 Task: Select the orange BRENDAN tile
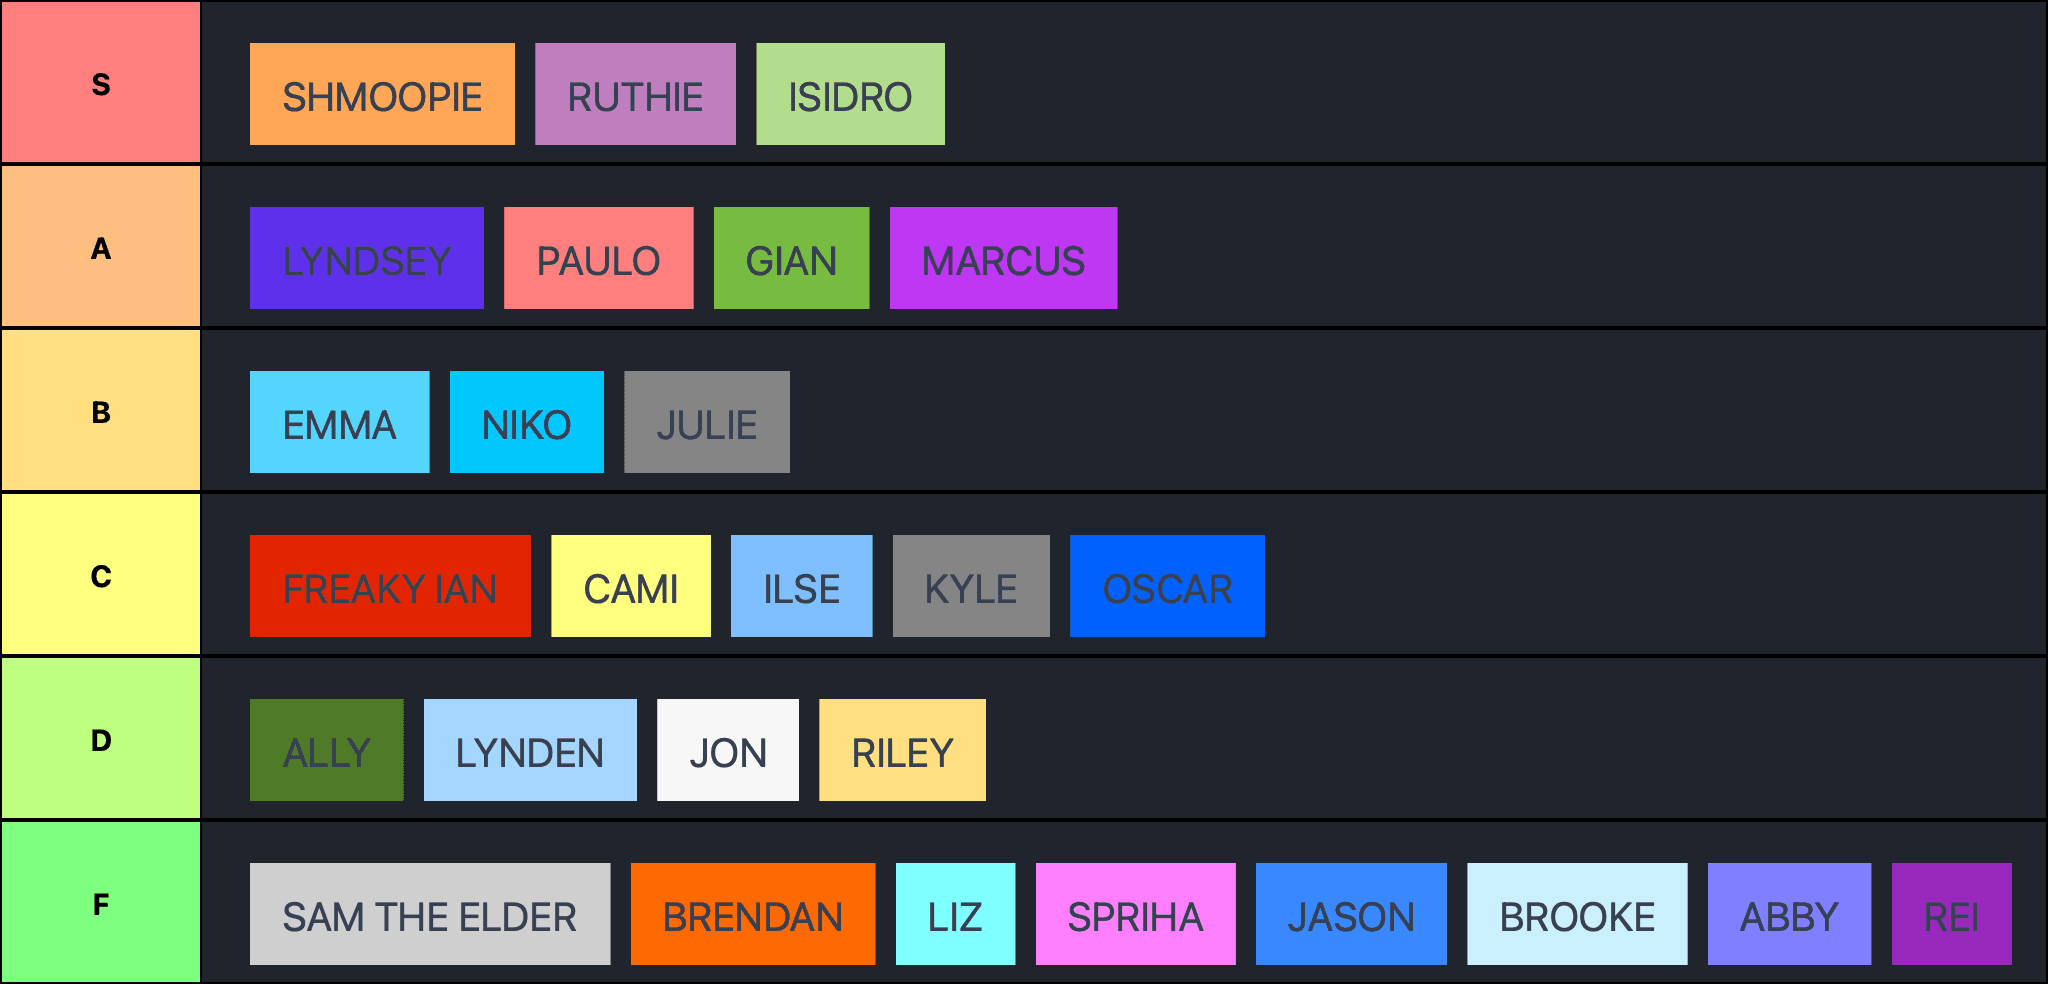[x=752, y=914]
